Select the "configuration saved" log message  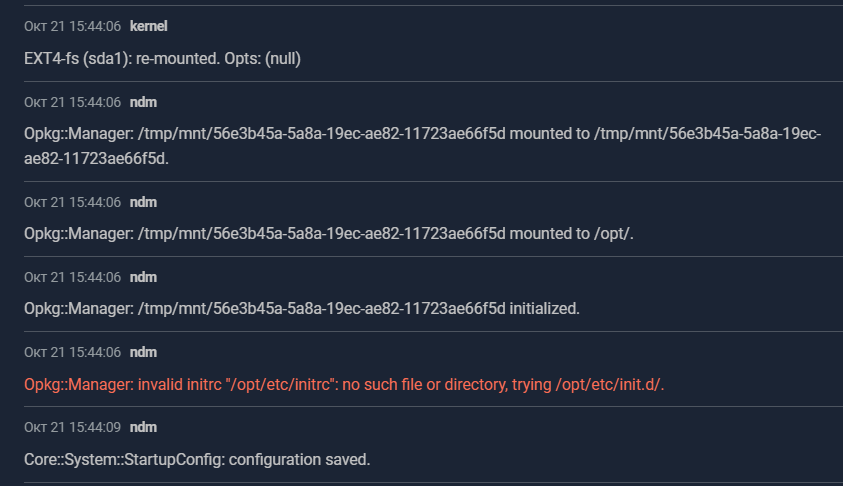pos(197,459)
